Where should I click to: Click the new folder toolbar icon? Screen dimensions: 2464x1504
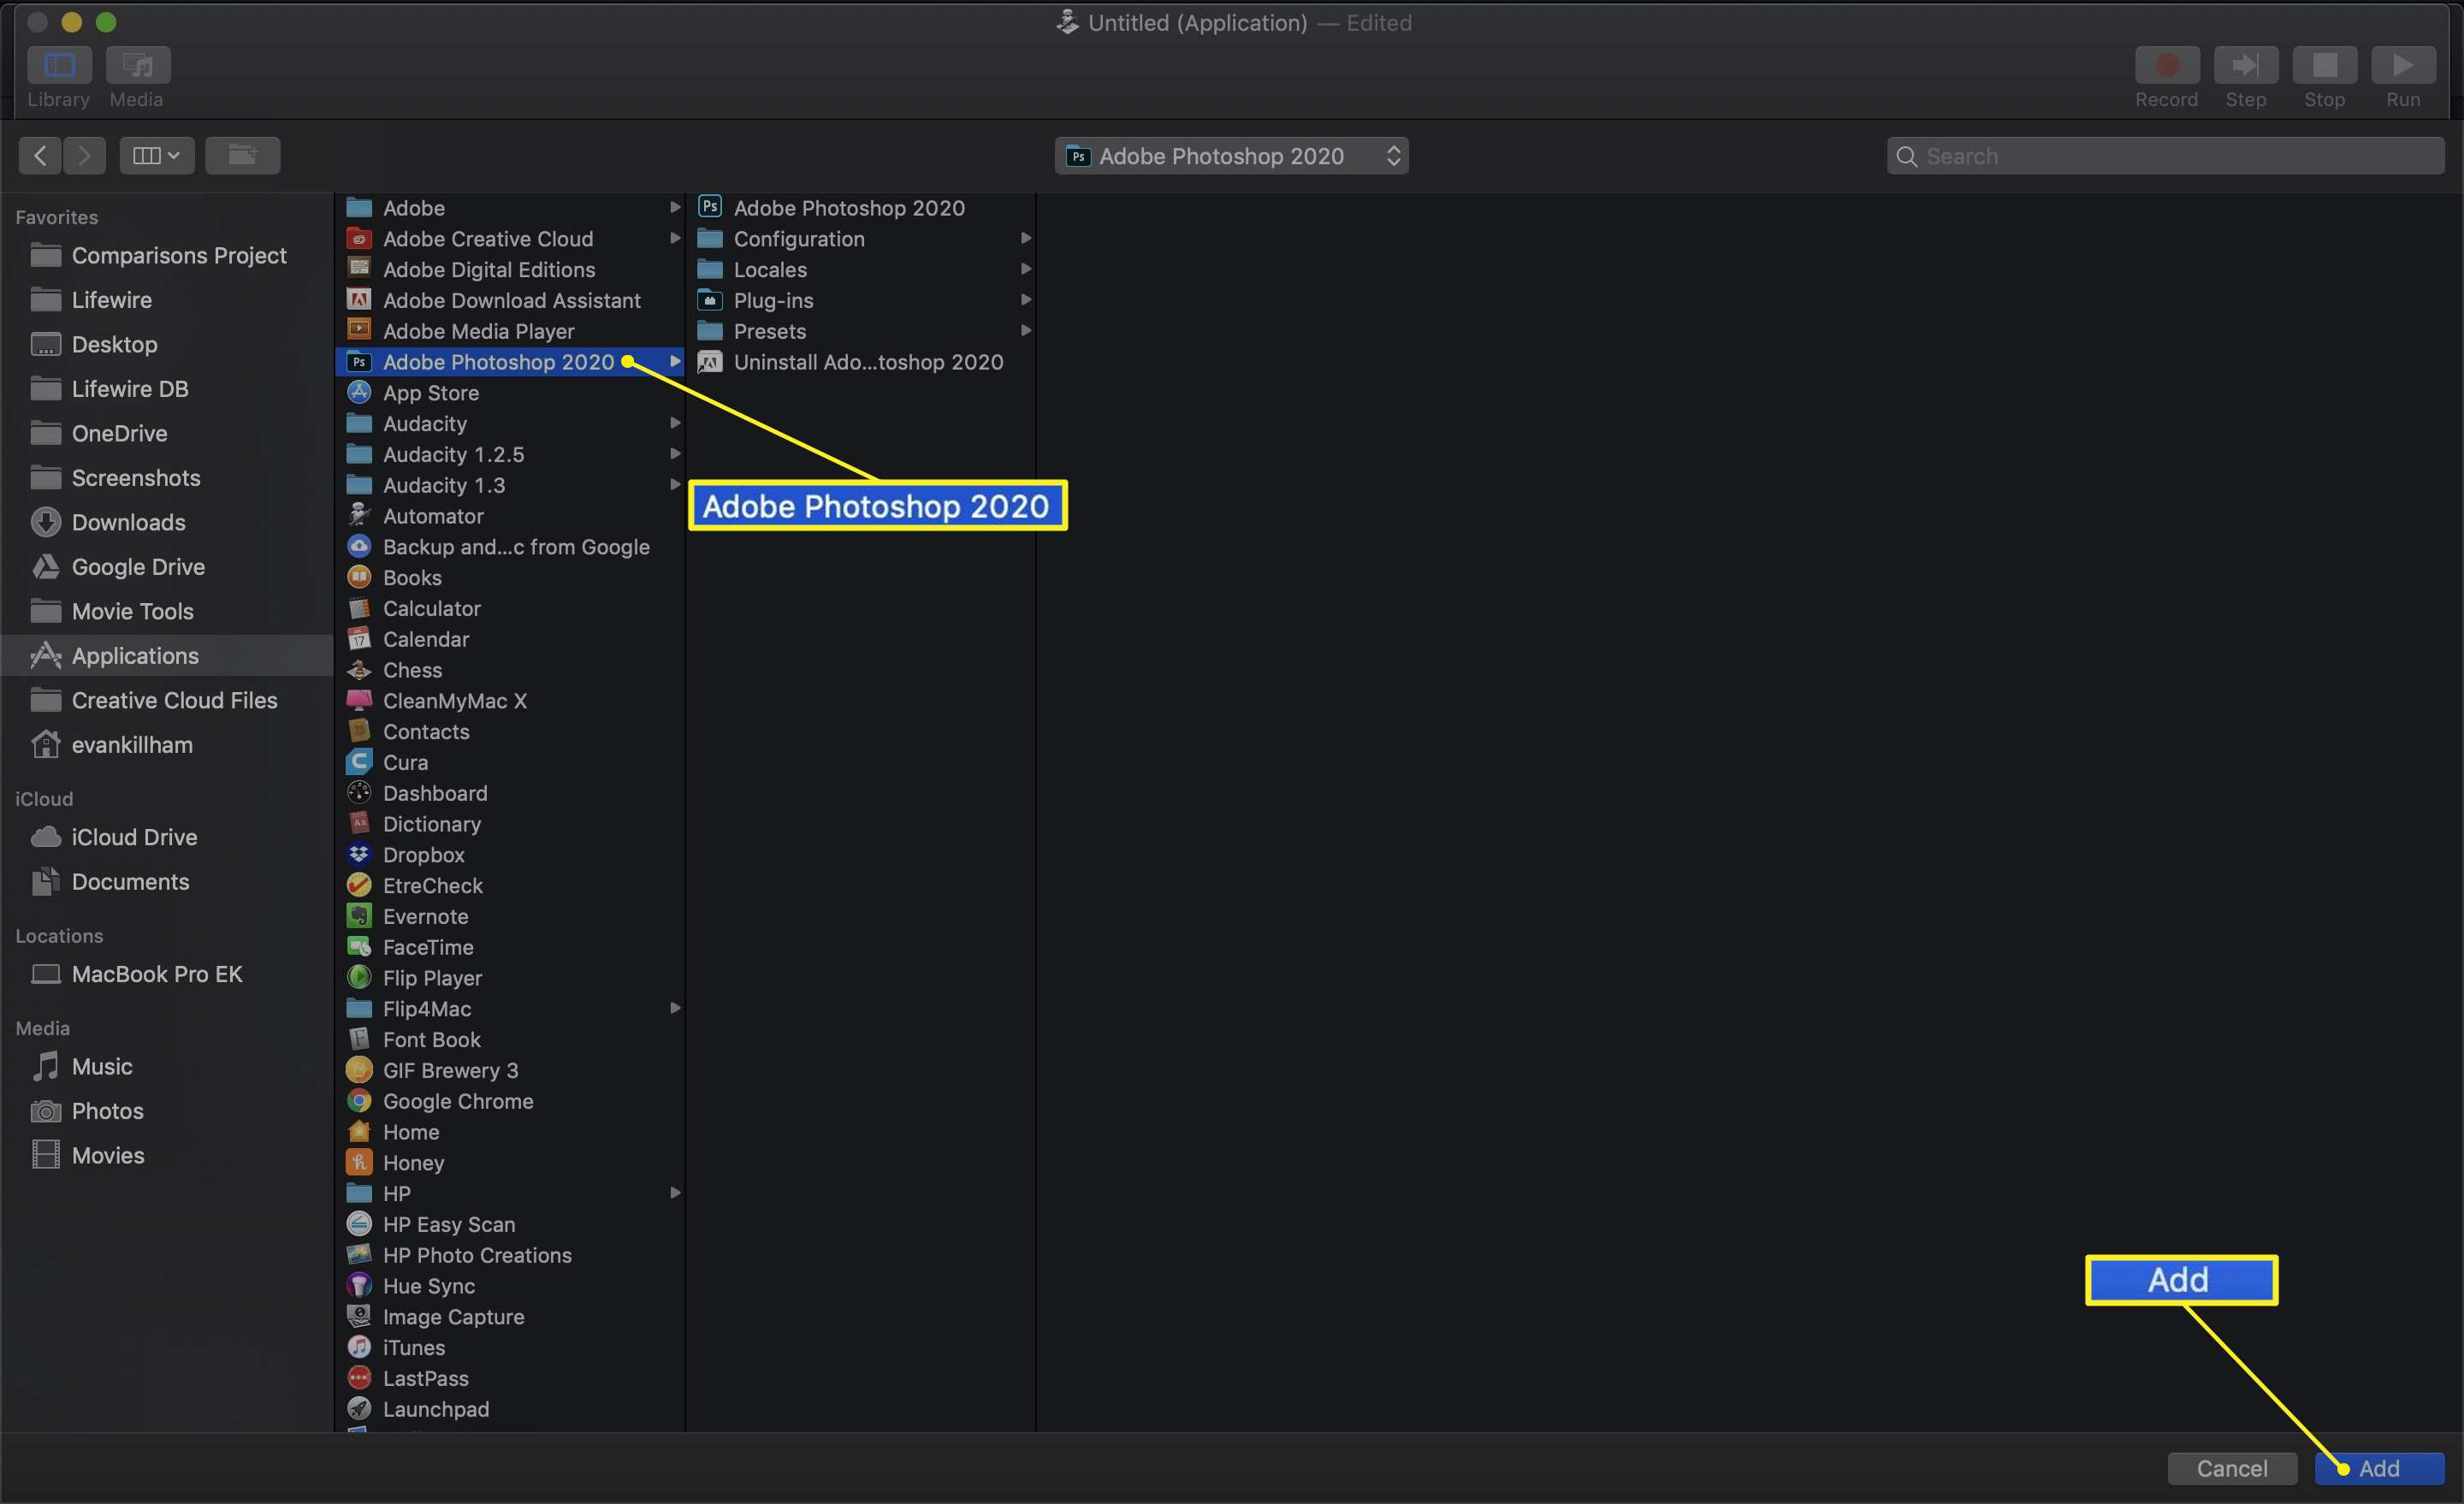point(242,155)
